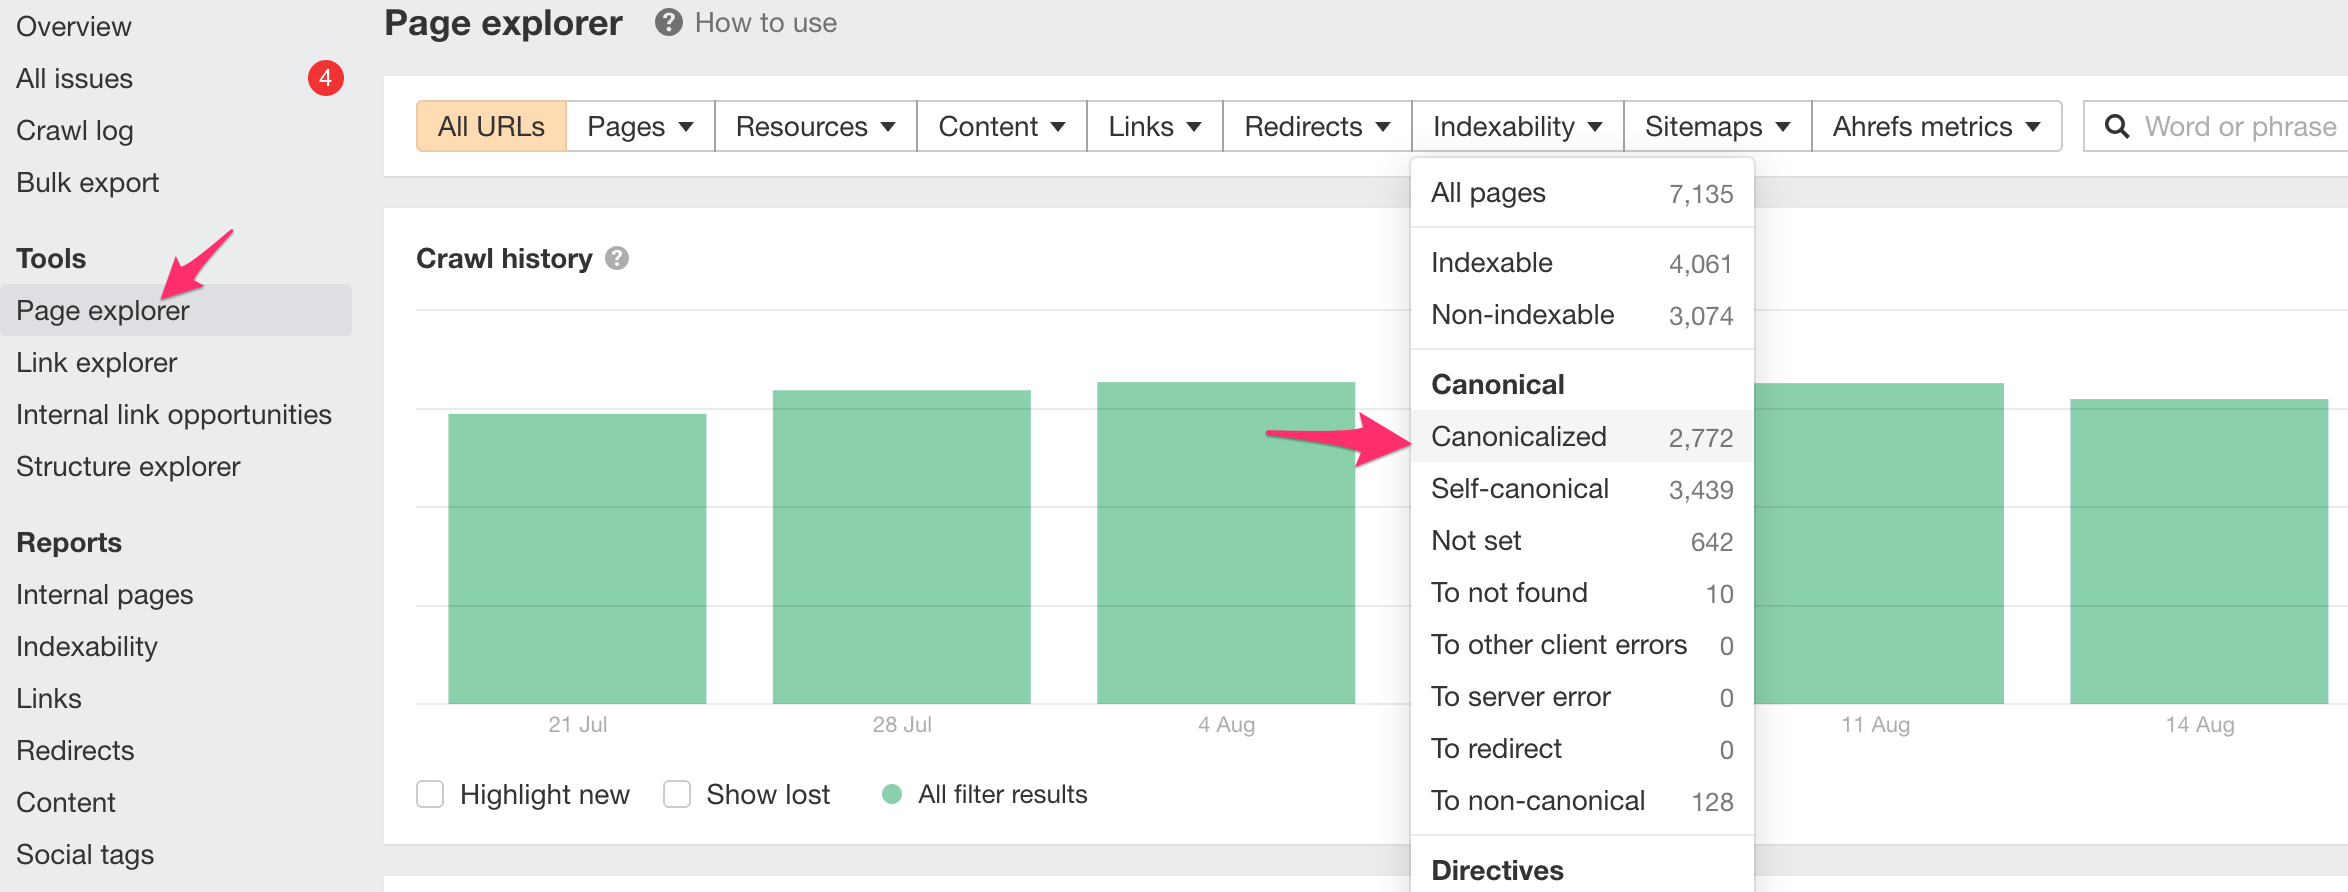The image size is (2348, 892).
Task: Open Internal link opportunities tool
Action: [x=174, y=414]
